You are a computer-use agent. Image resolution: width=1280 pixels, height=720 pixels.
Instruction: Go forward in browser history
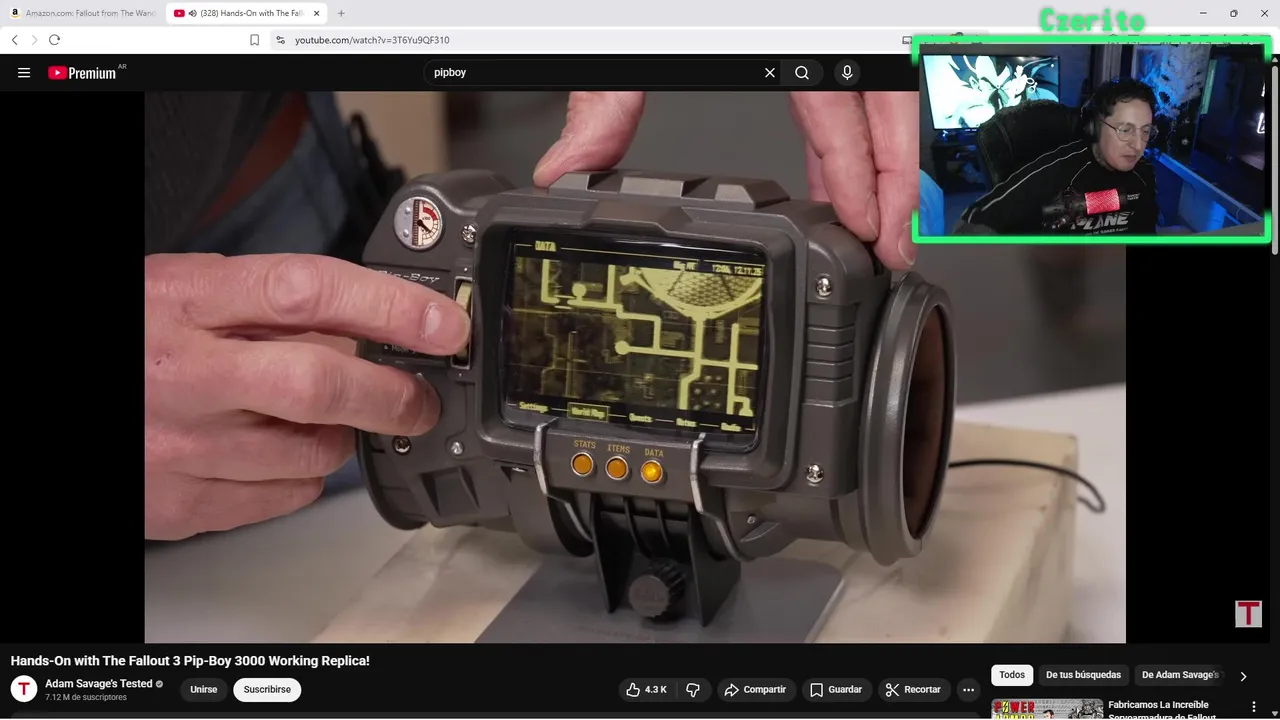pos(34,40)
